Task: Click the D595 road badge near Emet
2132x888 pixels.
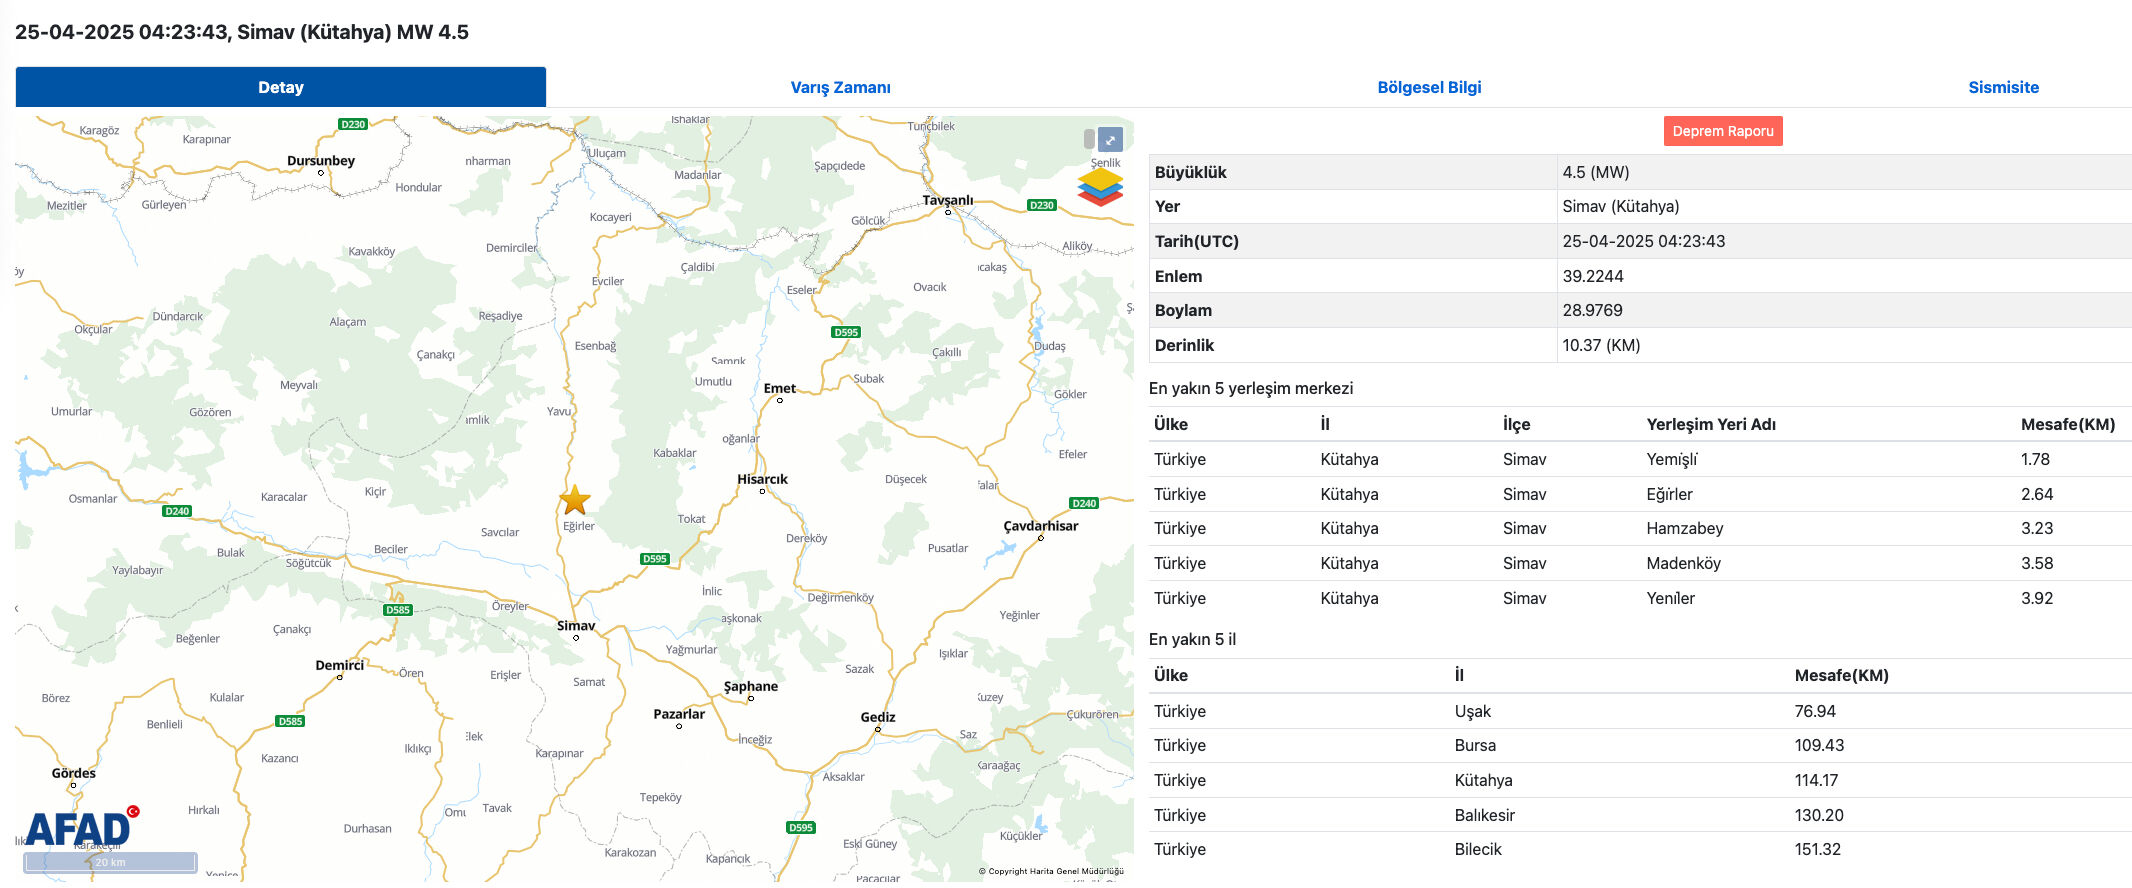Action: pyautogui.click(x=845, y=332)
